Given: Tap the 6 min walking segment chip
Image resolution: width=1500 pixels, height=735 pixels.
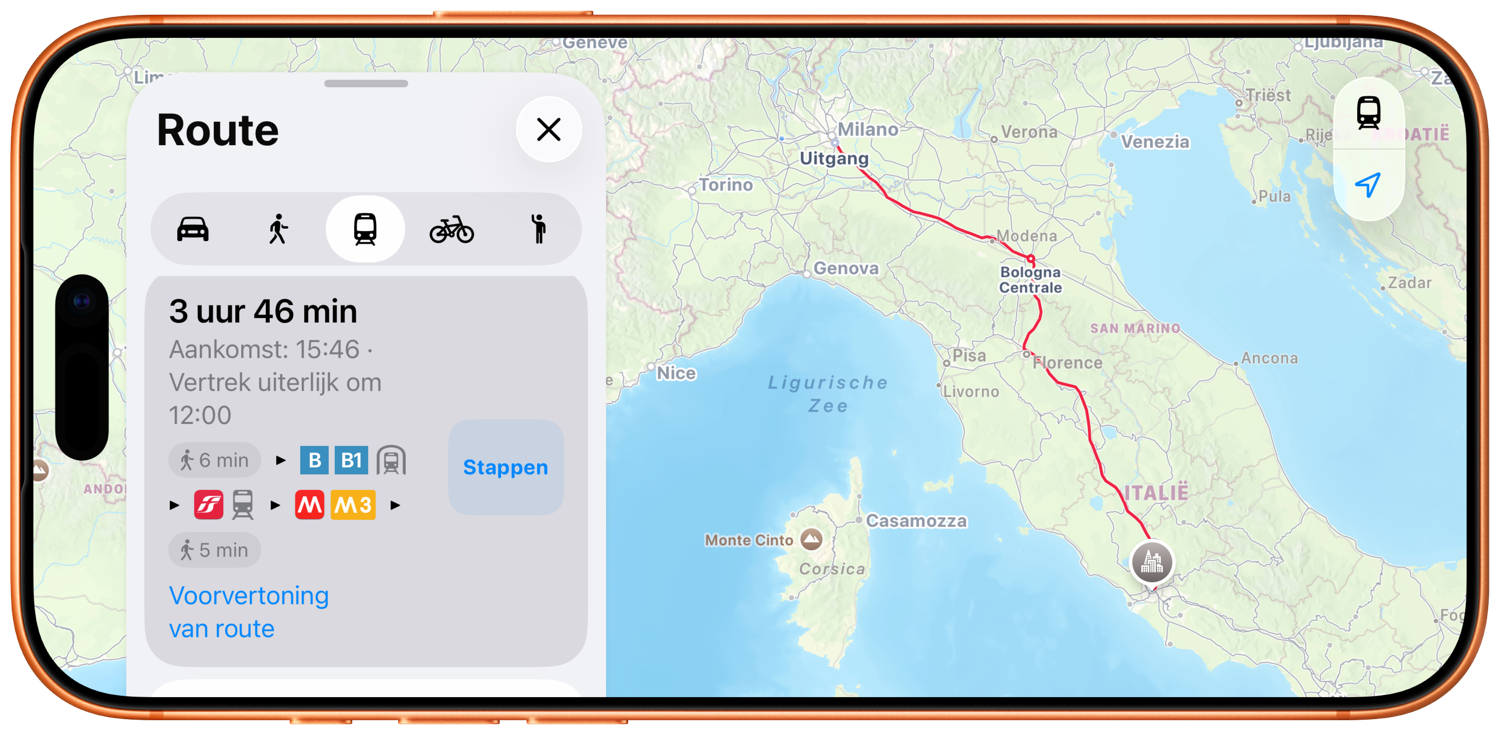Looking at the screenshot, I should click(x=215, y=460).
